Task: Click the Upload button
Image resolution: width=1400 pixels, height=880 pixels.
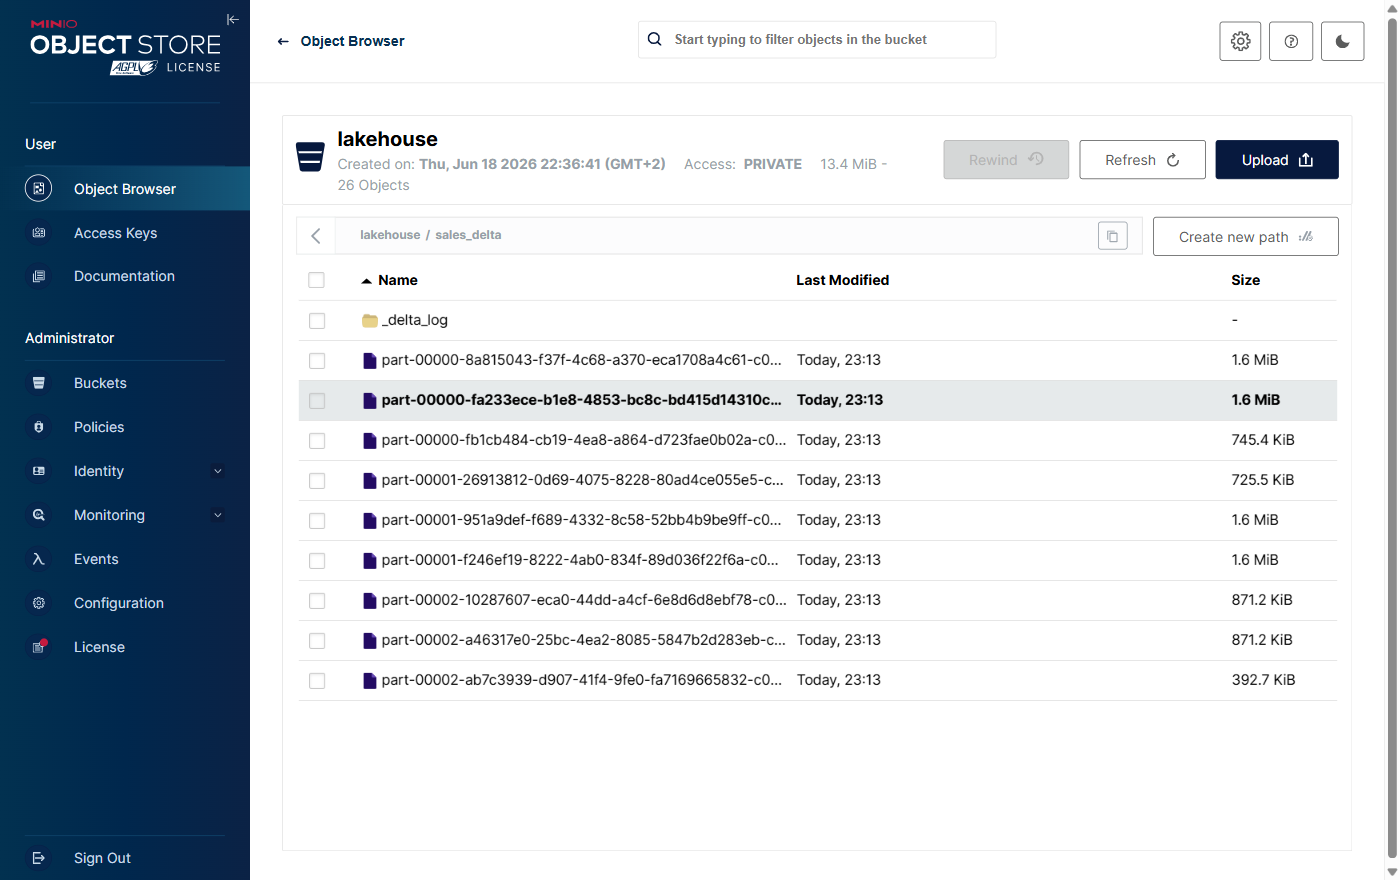Action: click(x=1277, y=160)
